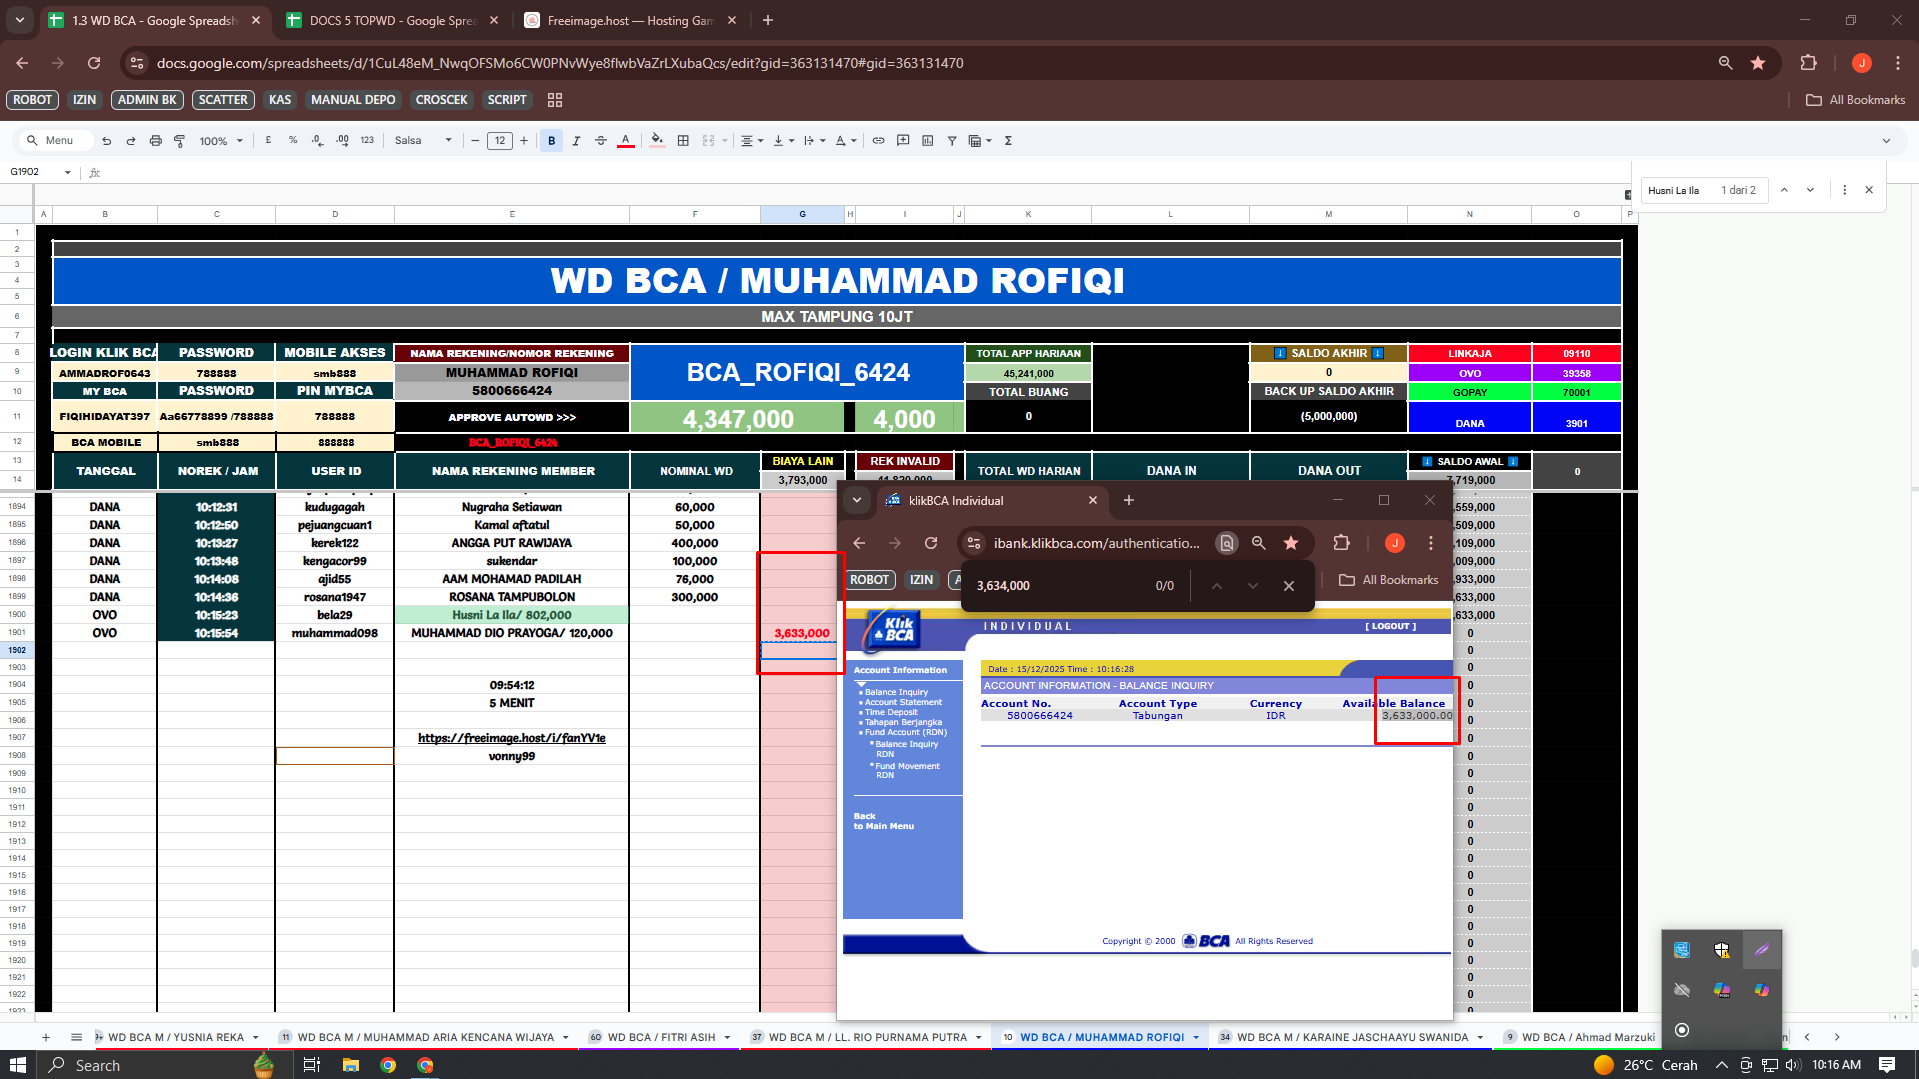The height and width of the screenshot is (1079, 1919).
Task: Select the WD BCA / FITRI ASIH sheet tab
Action: (x=660, y=1037)
